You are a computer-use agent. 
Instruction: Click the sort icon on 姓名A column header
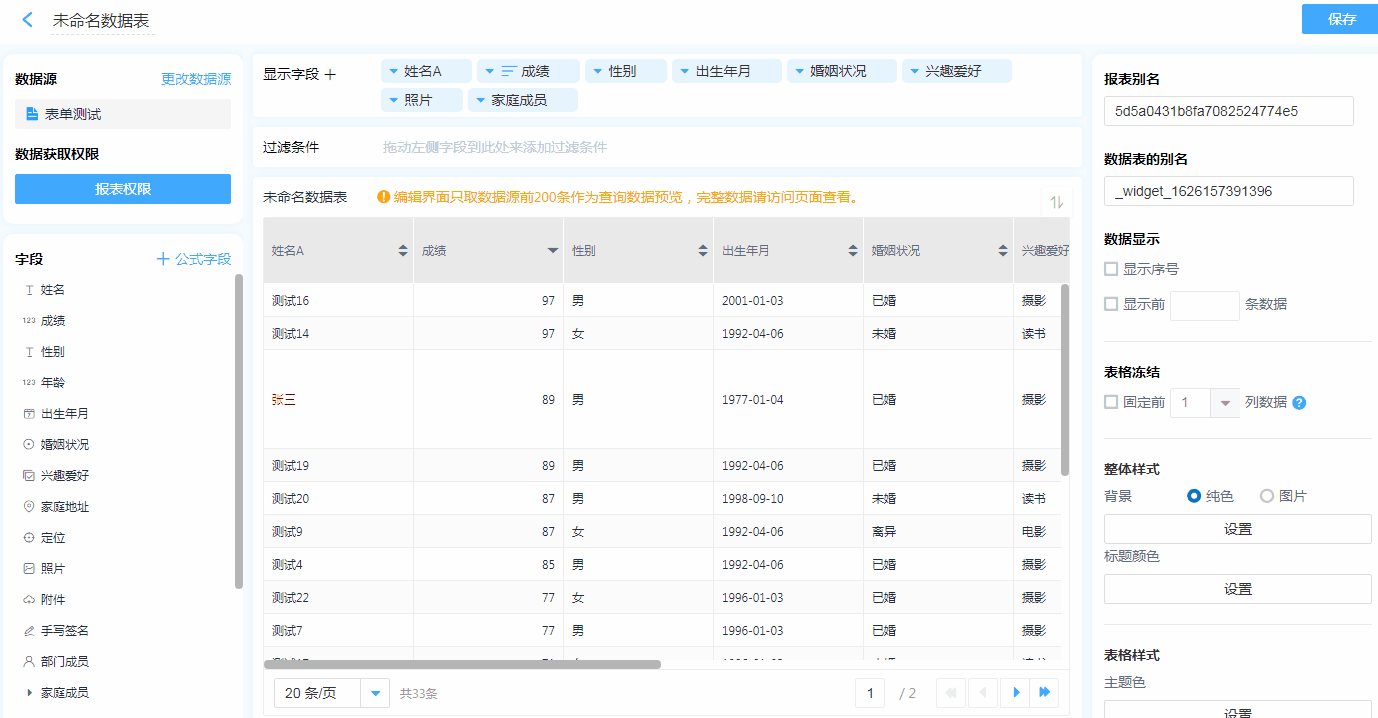(x=403, y=251)
